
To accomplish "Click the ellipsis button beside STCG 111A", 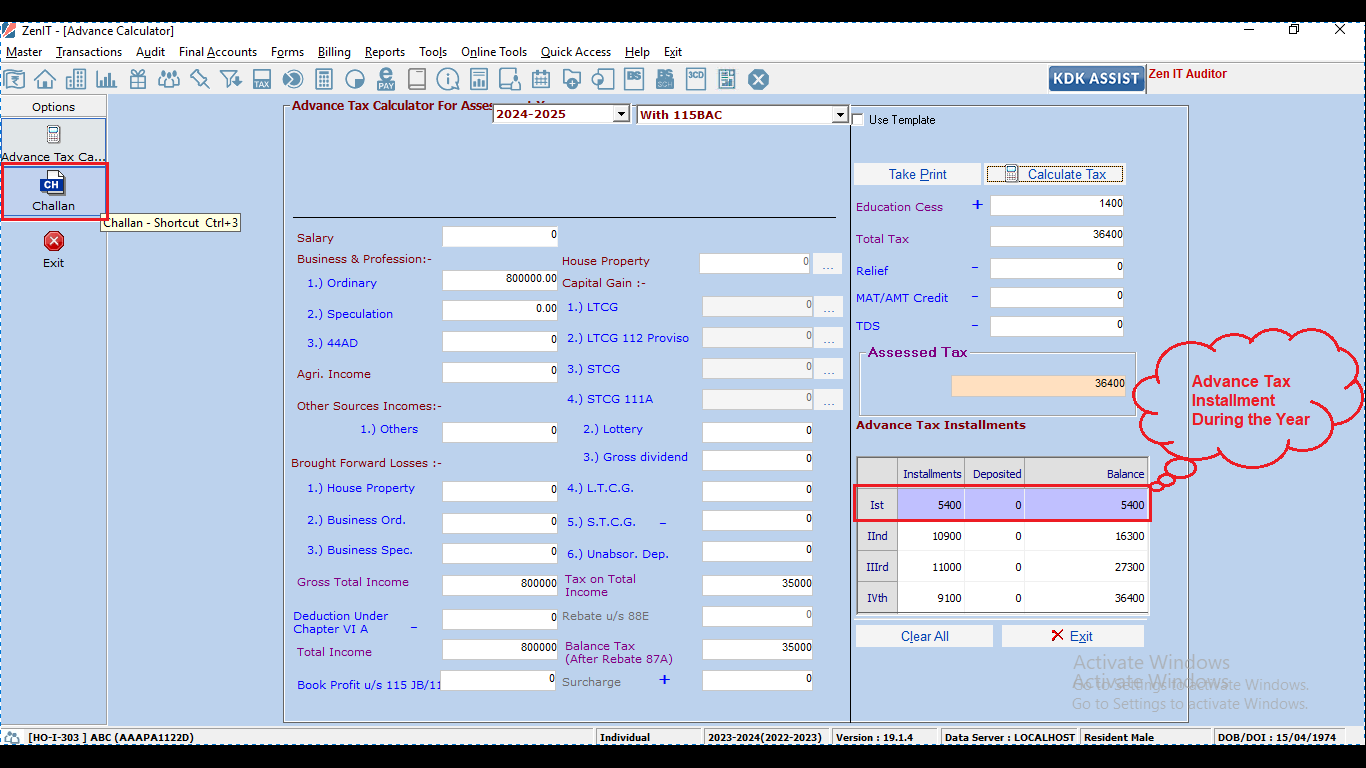I will click(x=828, y=400).
